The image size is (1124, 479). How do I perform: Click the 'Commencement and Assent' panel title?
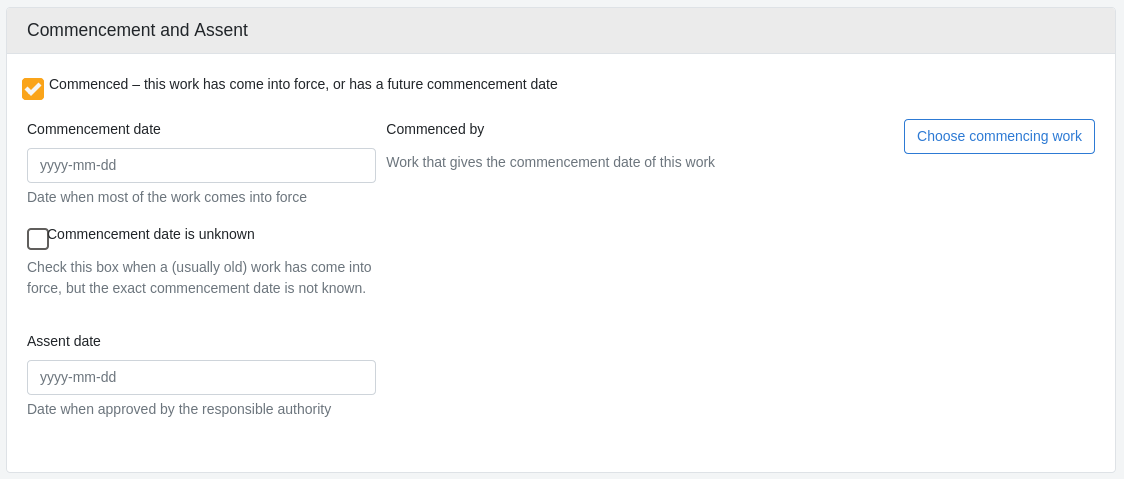click(x=137, y=30)
